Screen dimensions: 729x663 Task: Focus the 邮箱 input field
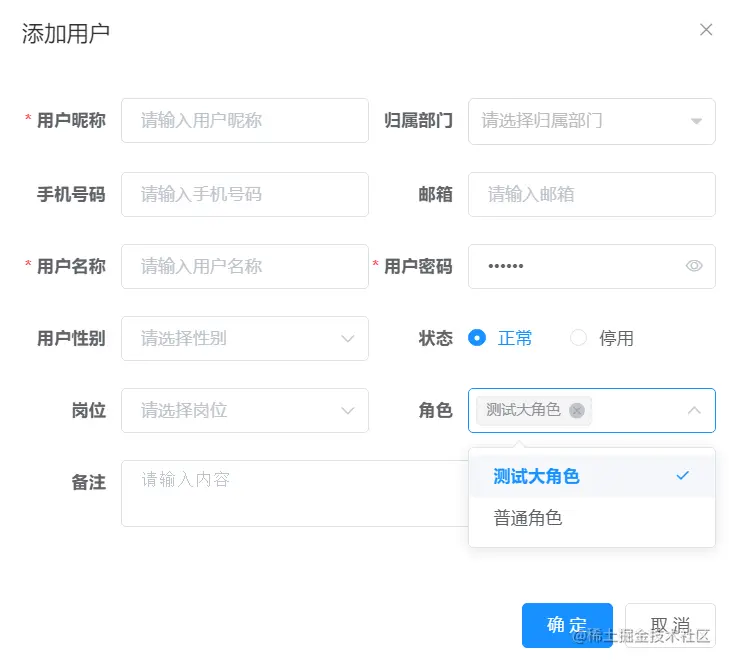click(592, 194)
